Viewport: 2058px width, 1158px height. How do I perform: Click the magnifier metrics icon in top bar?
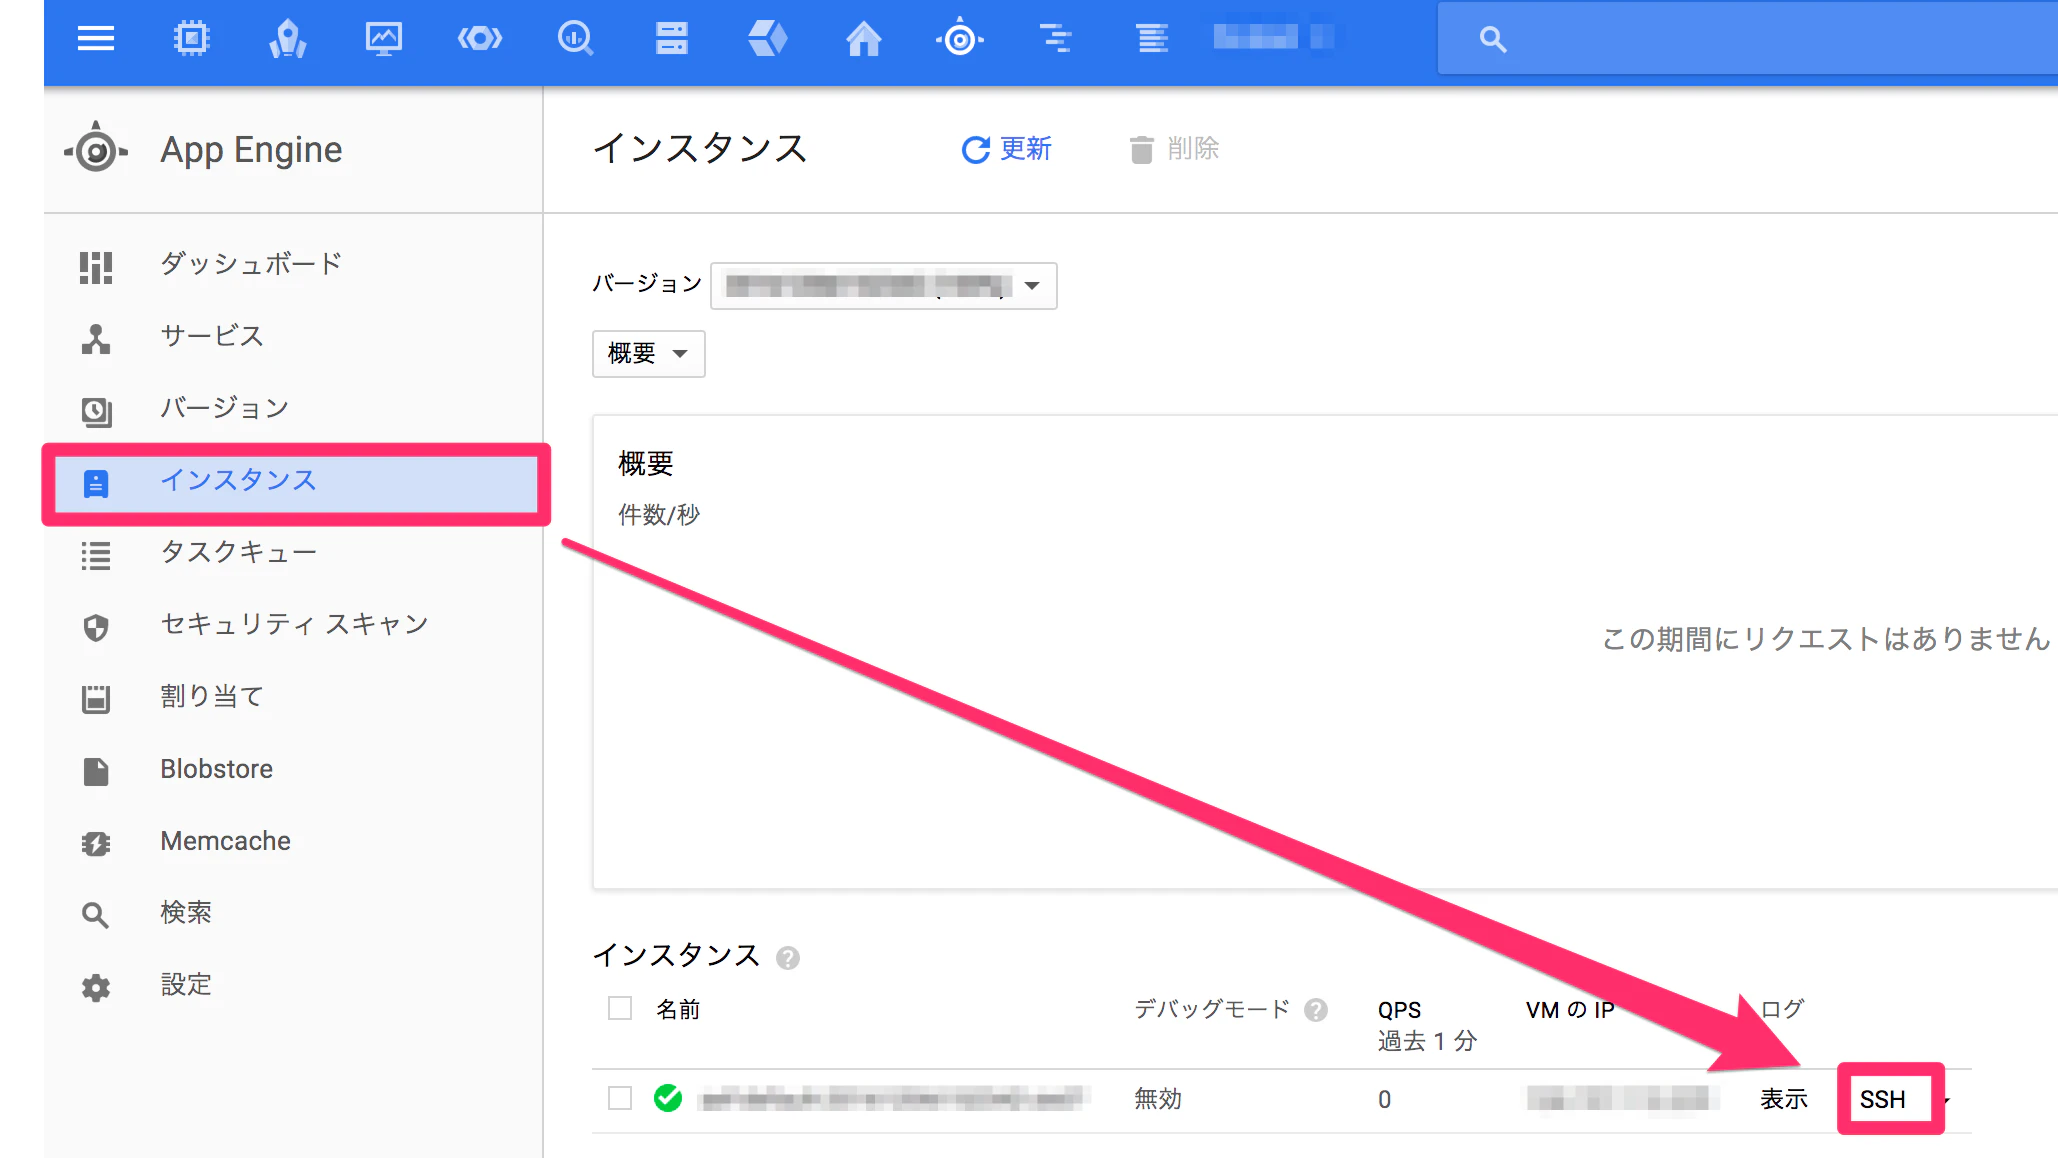click(575, 38)
